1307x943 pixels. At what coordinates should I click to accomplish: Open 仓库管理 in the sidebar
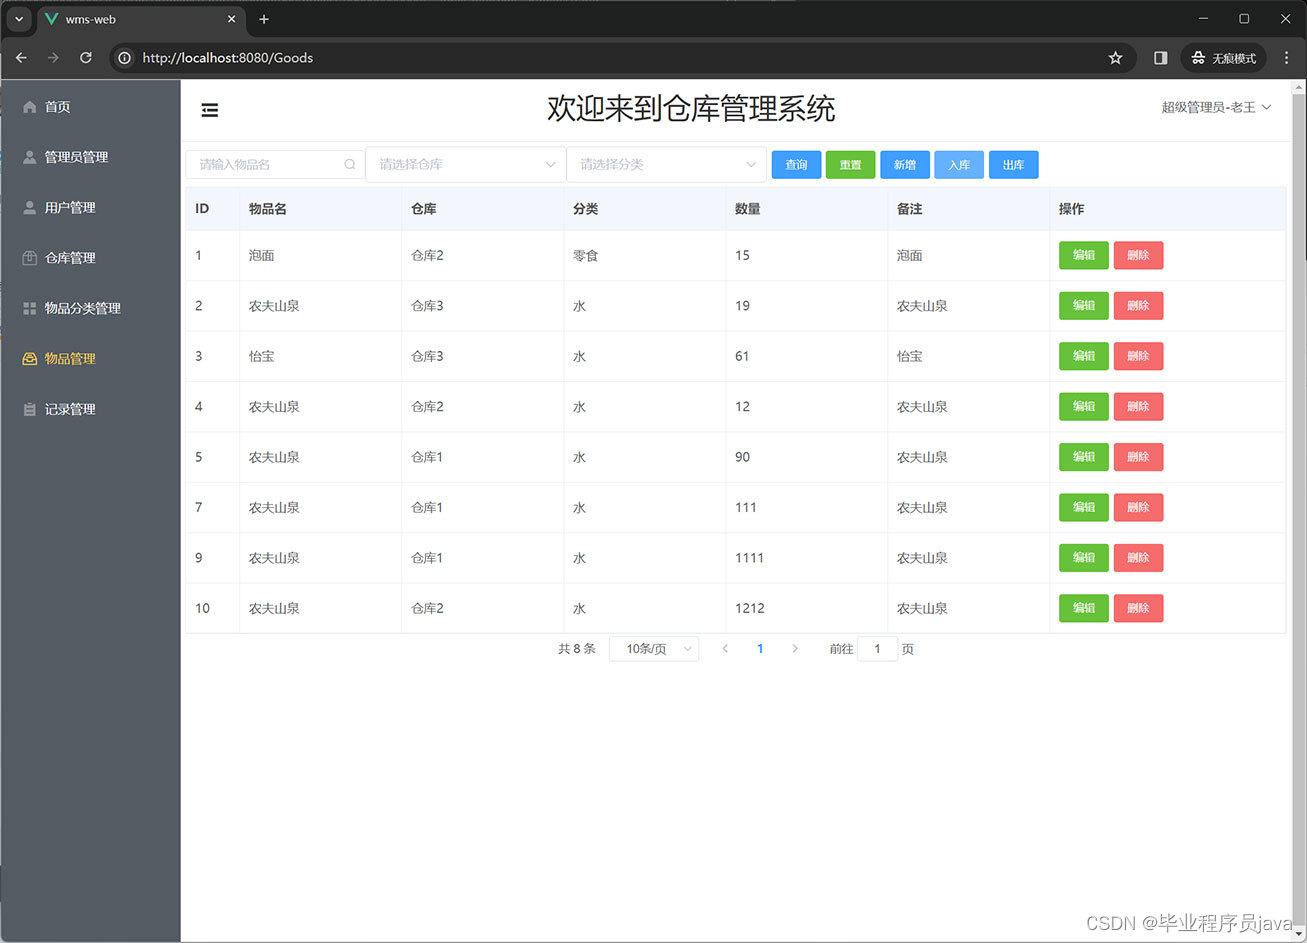(x=90, y=258)
